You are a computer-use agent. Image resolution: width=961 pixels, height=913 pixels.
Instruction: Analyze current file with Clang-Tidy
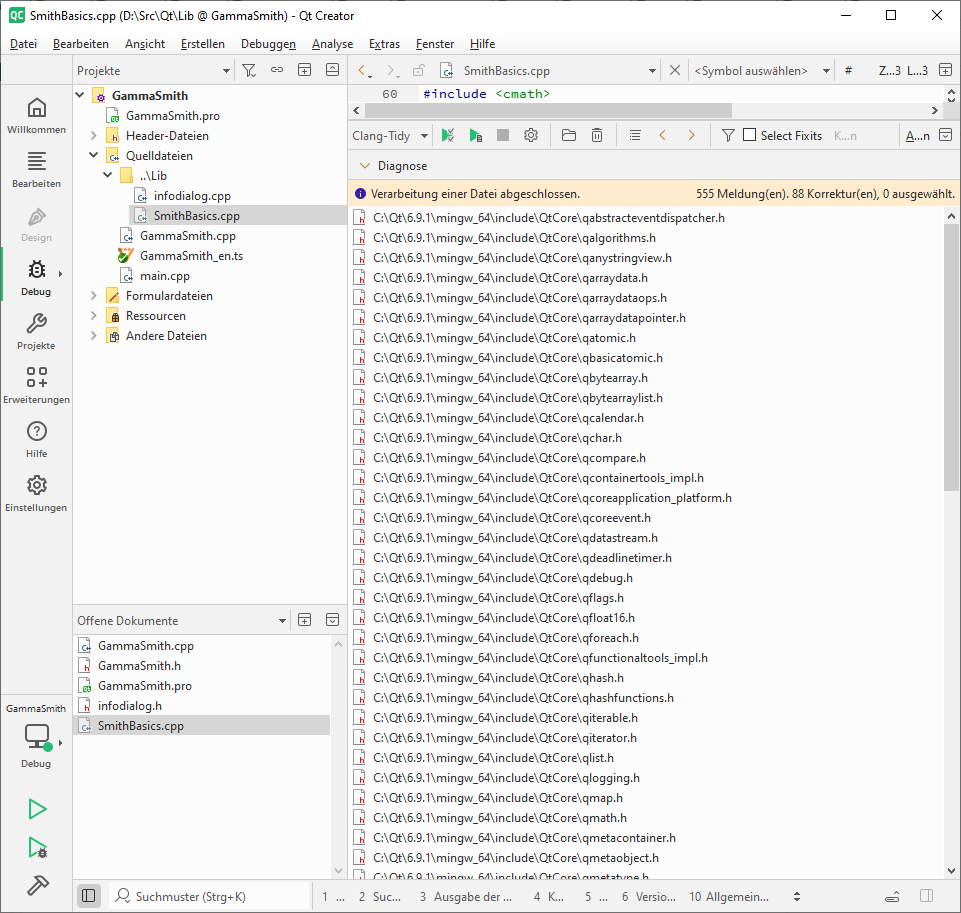pos(476,135)
